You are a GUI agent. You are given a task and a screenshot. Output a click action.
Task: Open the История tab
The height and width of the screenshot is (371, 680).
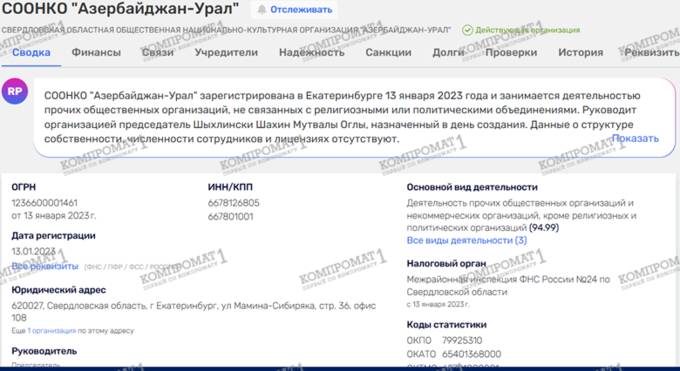pyautogui.click(x=580, y=53)
